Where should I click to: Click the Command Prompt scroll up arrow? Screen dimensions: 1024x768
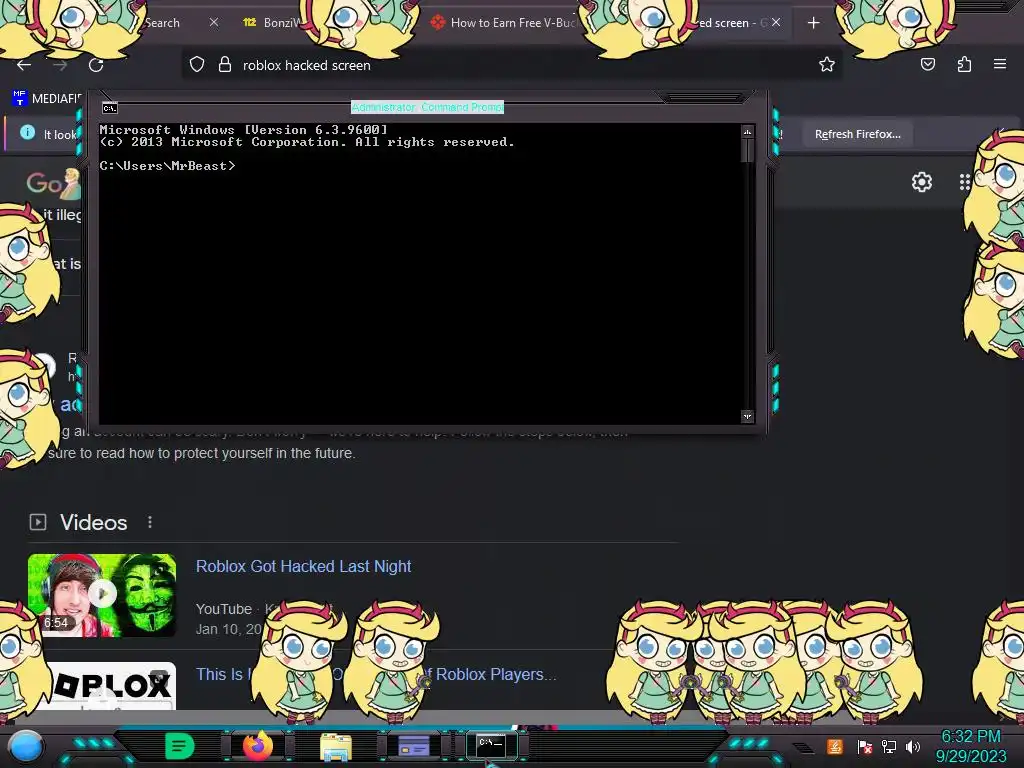tap(747, 133)
